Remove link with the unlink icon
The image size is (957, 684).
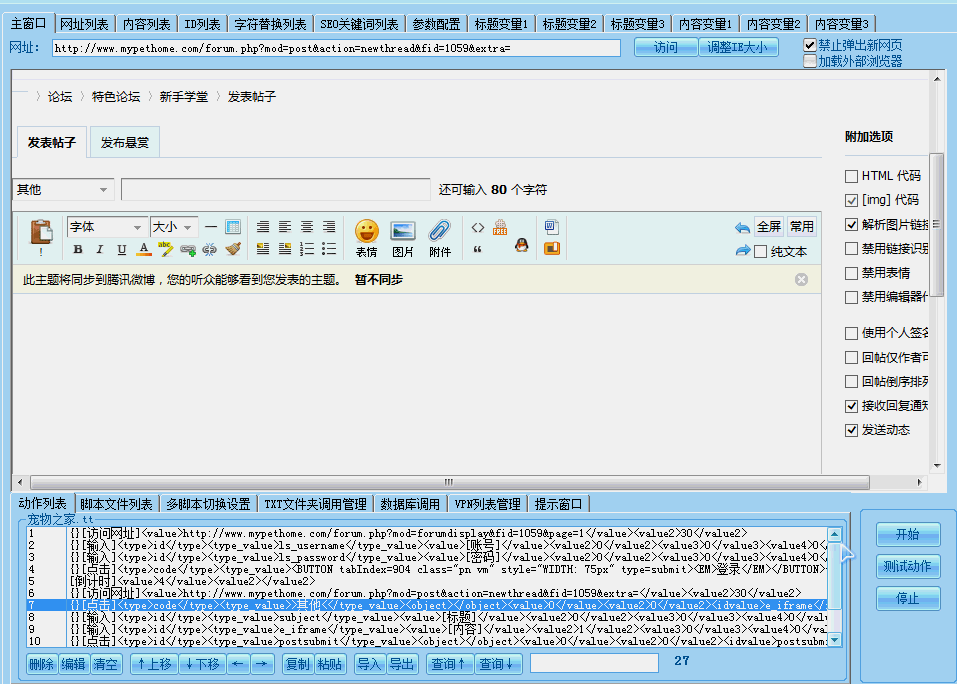[209, 249]
